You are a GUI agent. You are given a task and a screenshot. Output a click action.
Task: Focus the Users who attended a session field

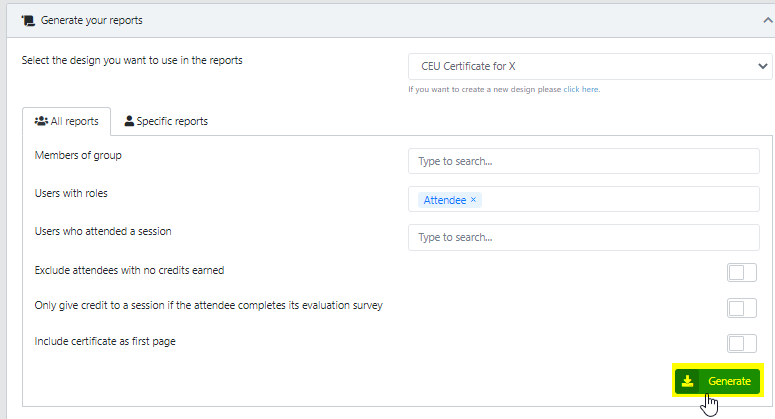point(583,237)
